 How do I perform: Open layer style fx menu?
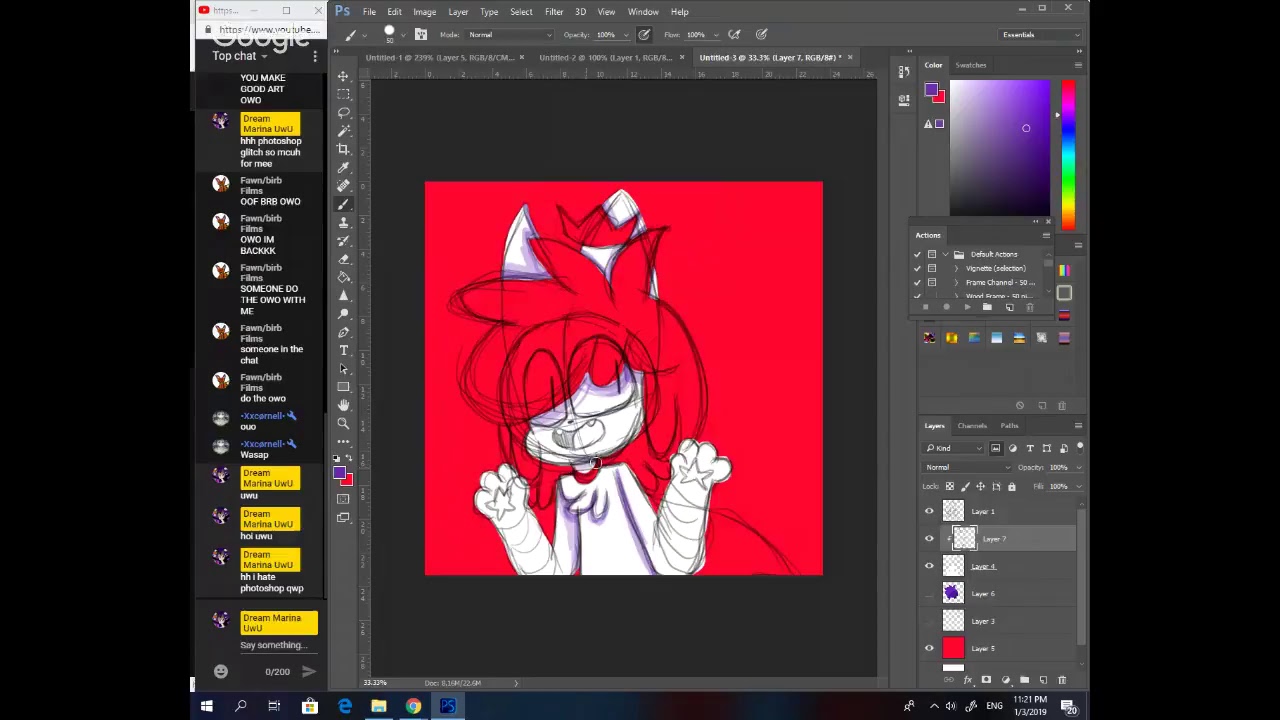click(967, 680)
